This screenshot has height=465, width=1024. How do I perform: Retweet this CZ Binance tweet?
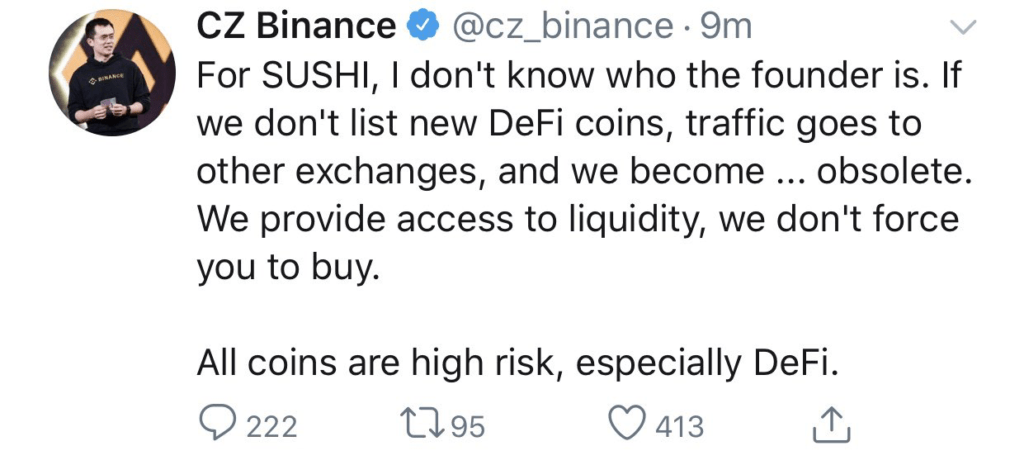[418, 424]
